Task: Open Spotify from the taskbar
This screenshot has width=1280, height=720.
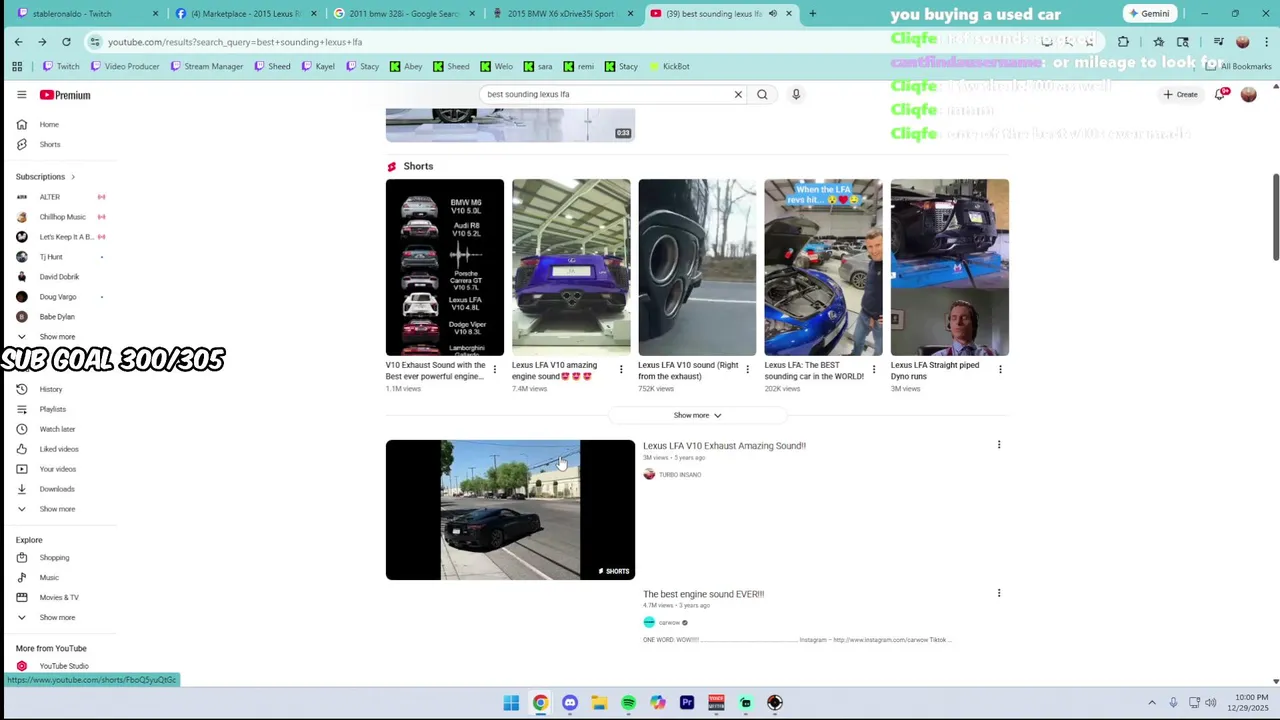Action: 628,703
